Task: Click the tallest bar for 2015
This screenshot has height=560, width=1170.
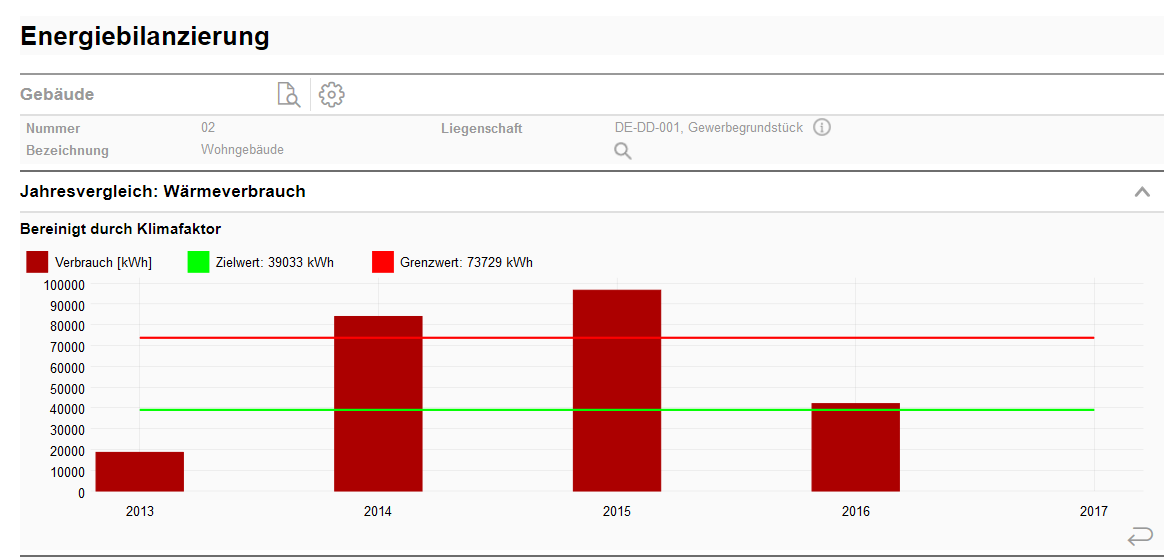Action: 617,391
